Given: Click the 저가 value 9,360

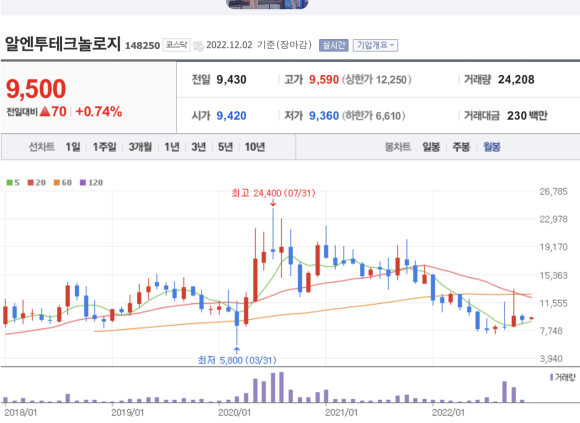Looking at the screenshot, I should (324, 116).
